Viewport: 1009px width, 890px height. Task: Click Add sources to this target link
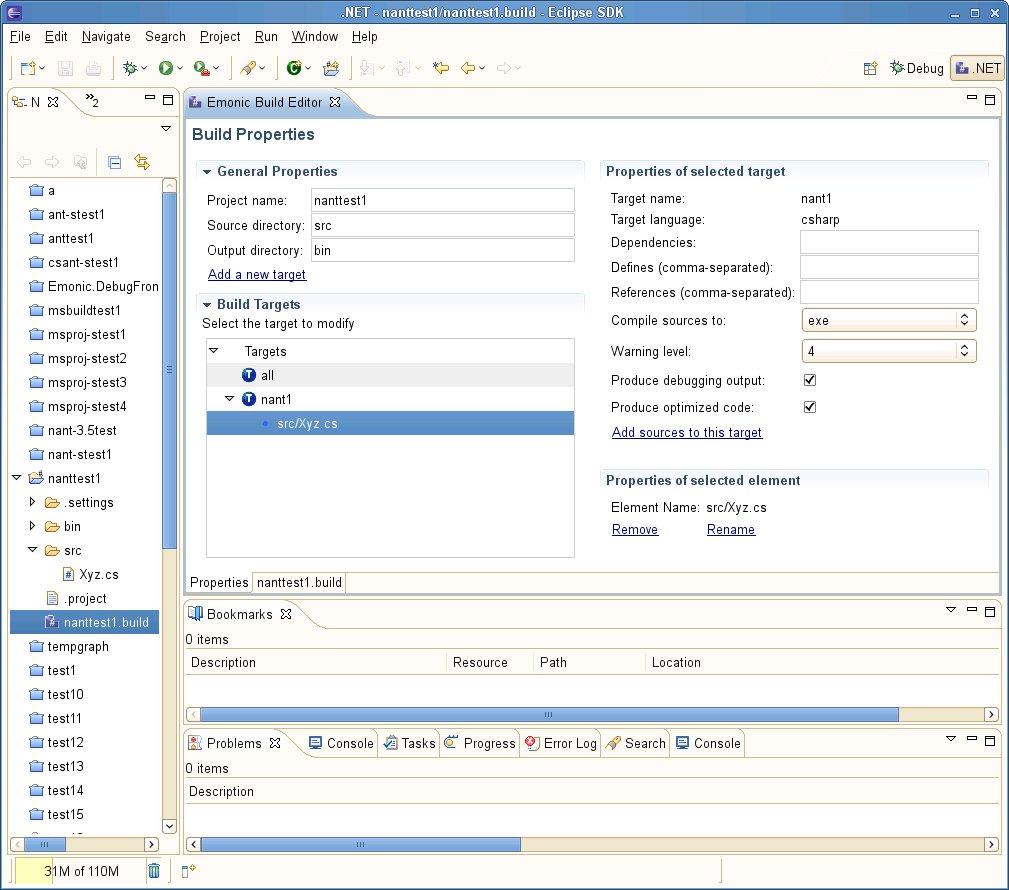click(687, 433)
